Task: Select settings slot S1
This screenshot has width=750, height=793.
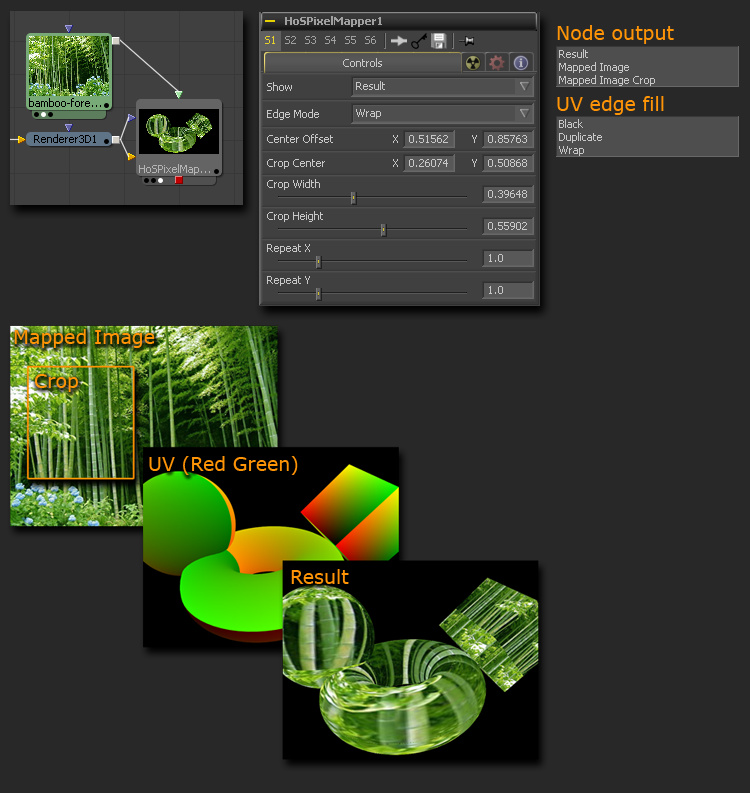Action: [x=270, y=40]
